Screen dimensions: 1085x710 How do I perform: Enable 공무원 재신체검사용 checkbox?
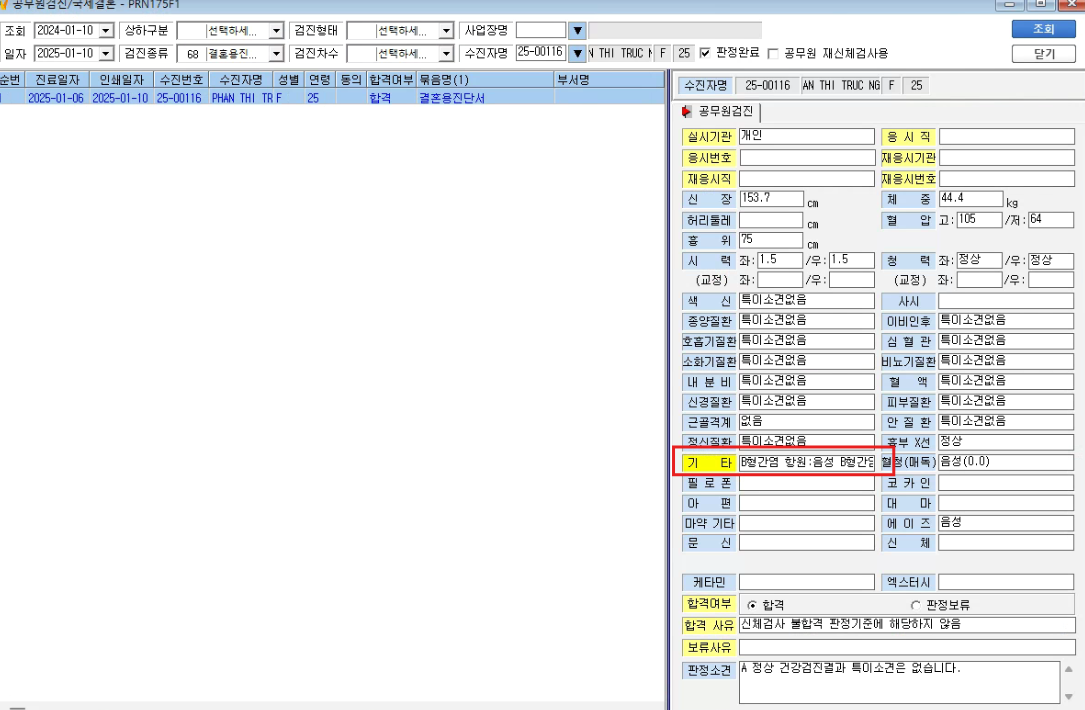click(x=773, y=53)
